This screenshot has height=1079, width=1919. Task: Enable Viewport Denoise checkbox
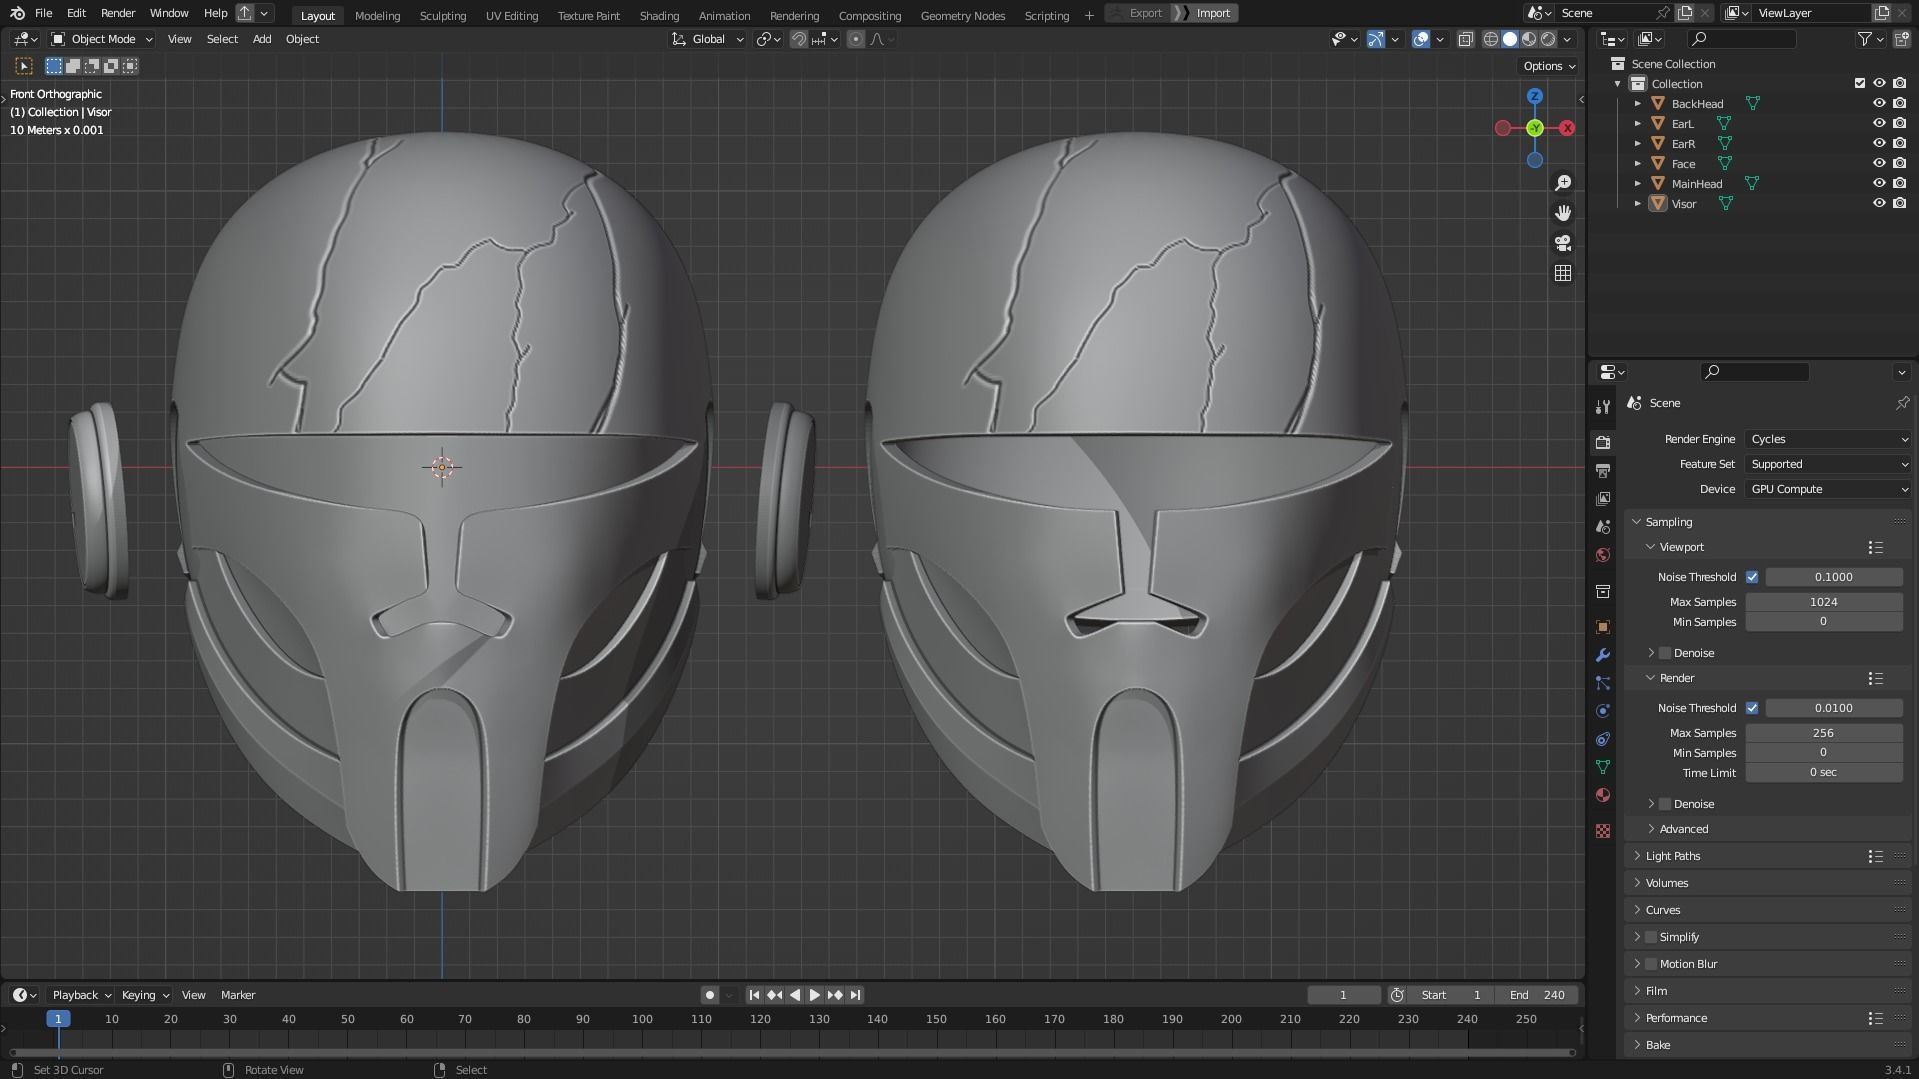pos(1665,653)
